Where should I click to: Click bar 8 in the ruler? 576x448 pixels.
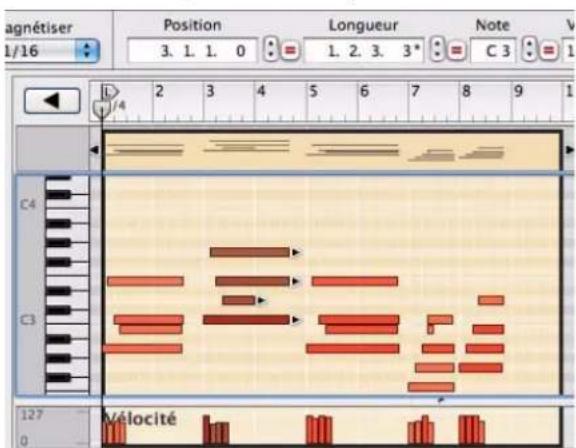(466, 91)
